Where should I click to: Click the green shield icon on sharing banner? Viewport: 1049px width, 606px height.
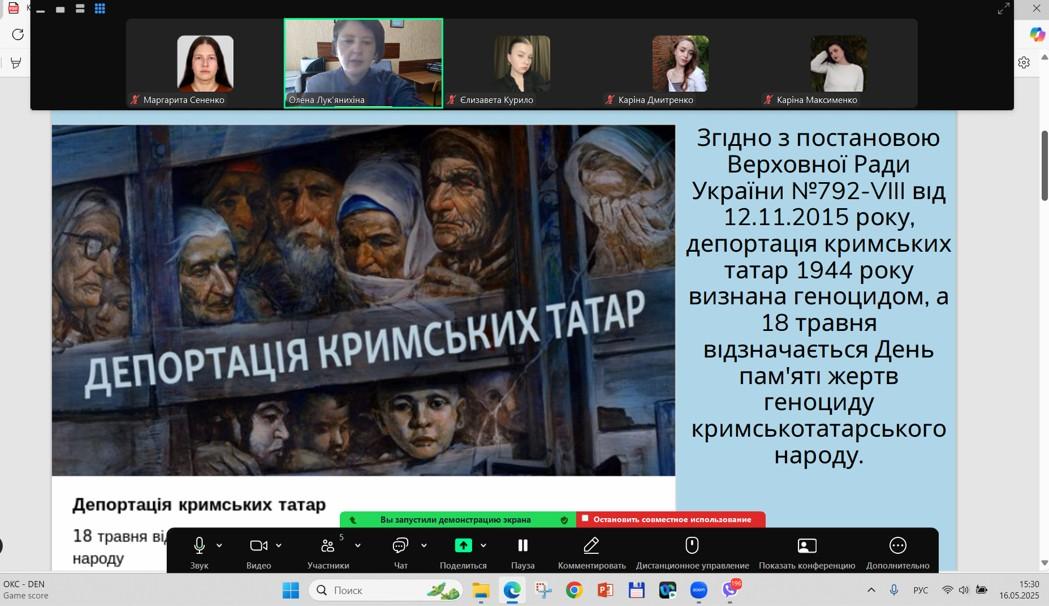coord(564,520)
